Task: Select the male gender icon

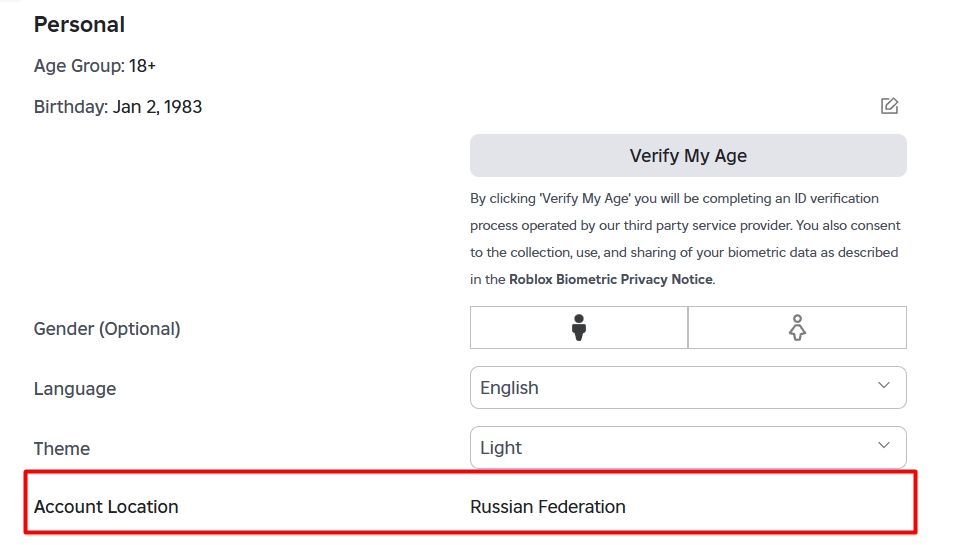Action: coord(578,327)
